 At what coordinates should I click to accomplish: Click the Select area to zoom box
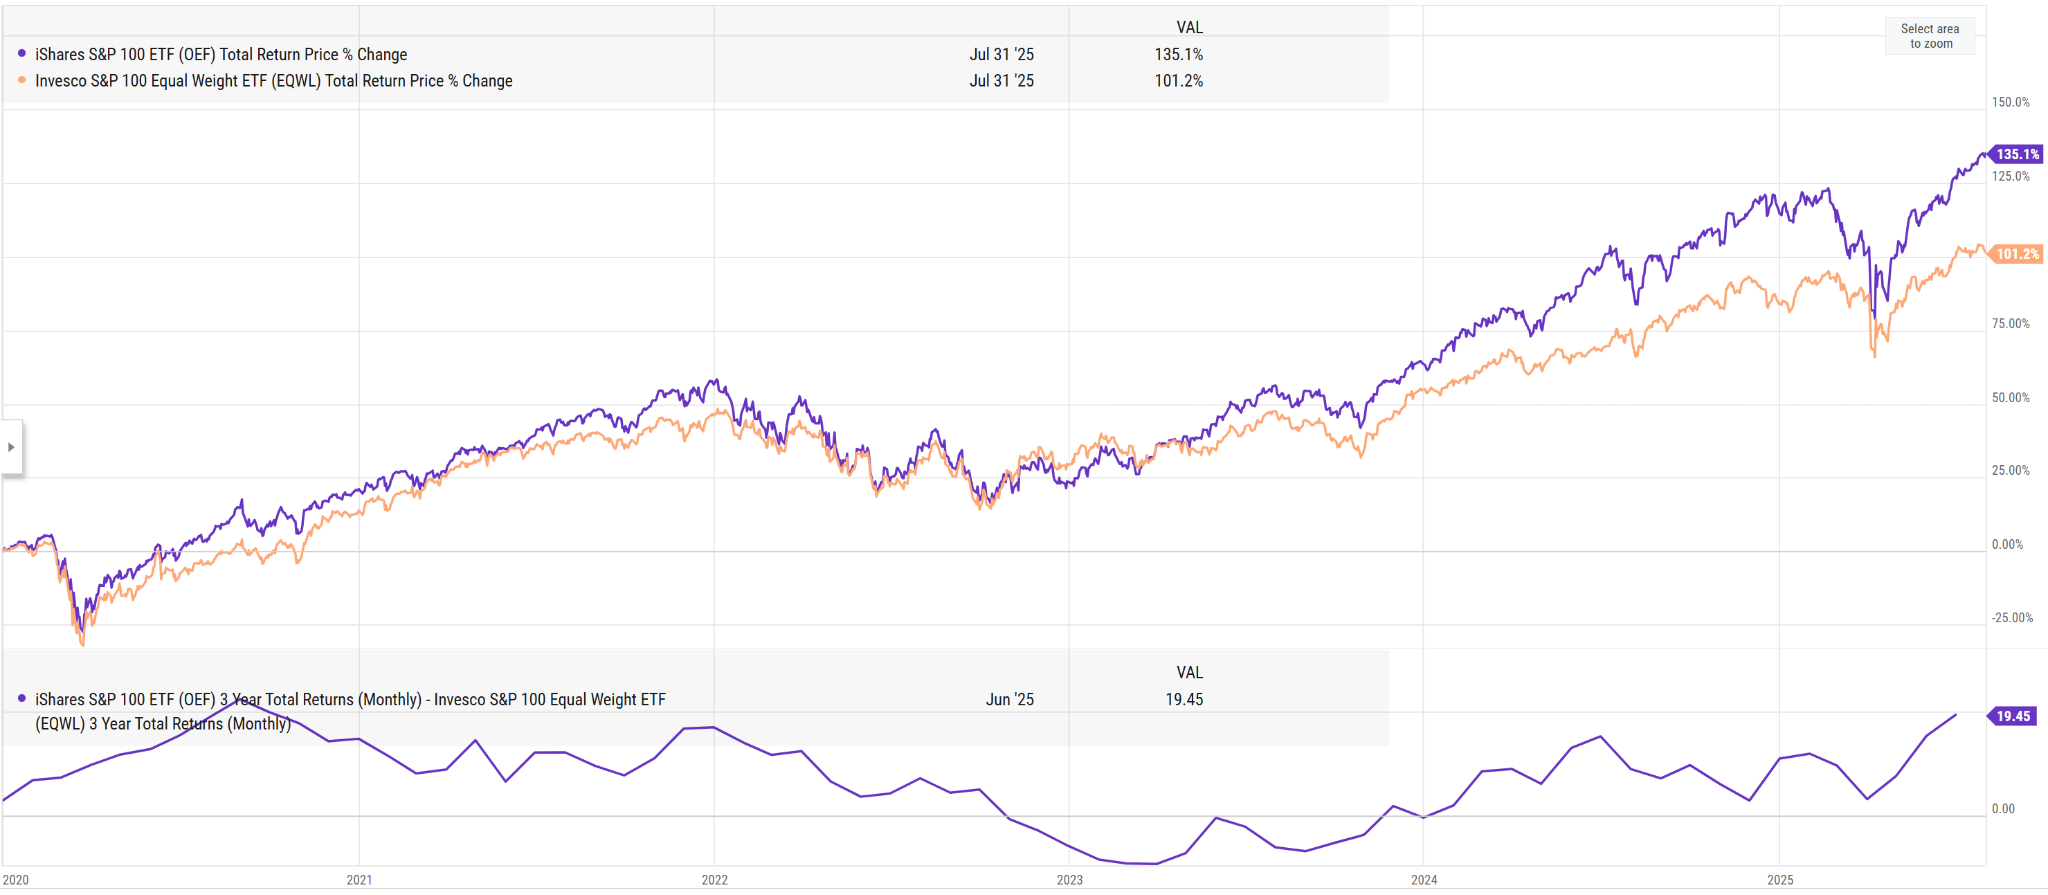pyautogui.click(x=1930, y=36)
